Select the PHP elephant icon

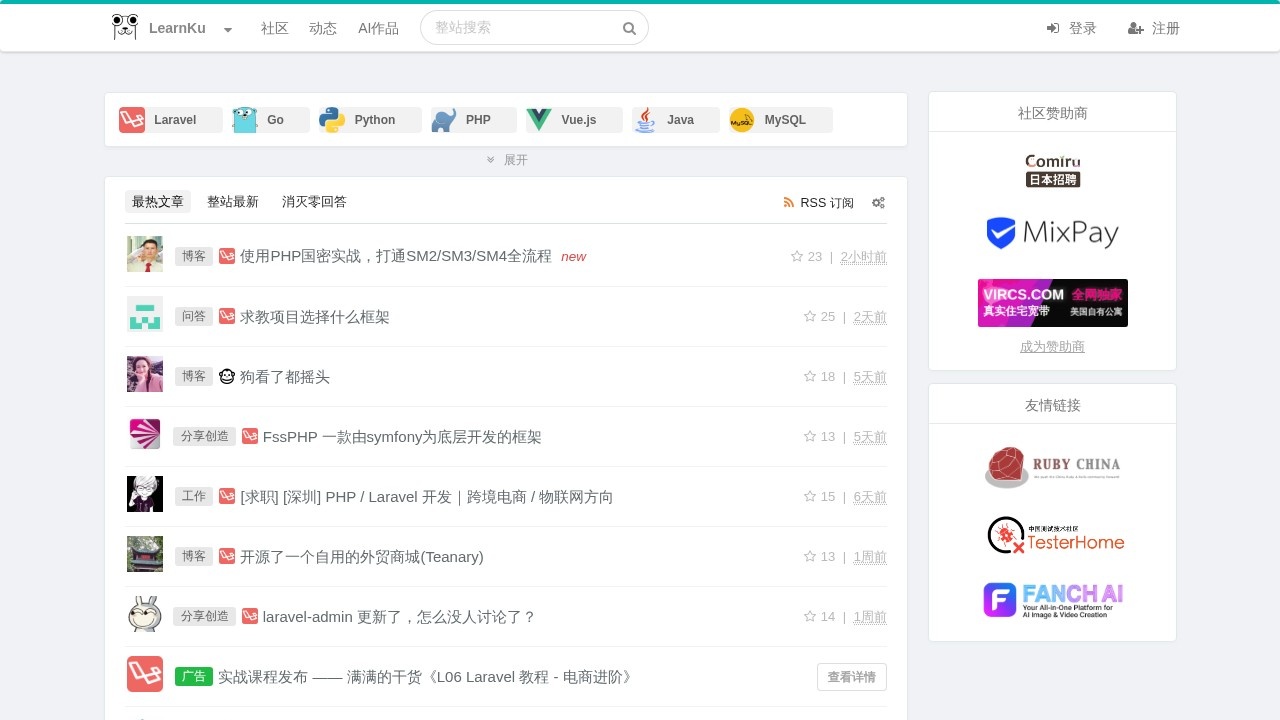[443, 120]
